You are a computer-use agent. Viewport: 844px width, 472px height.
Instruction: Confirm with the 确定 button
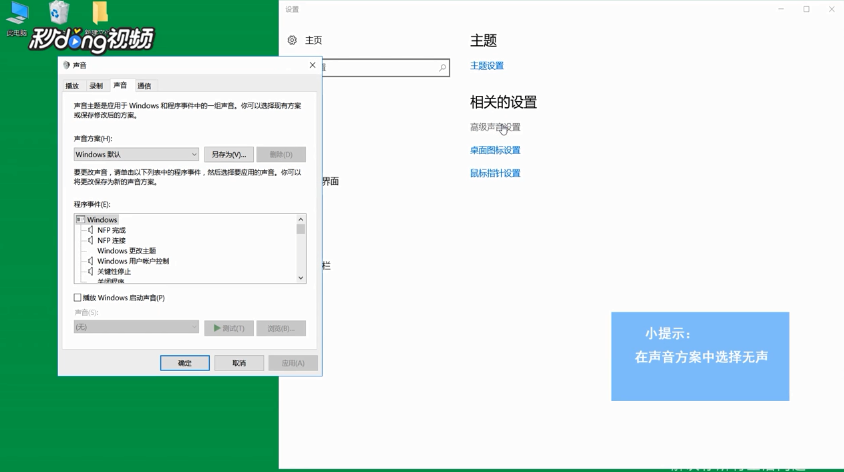click(185, 363)
